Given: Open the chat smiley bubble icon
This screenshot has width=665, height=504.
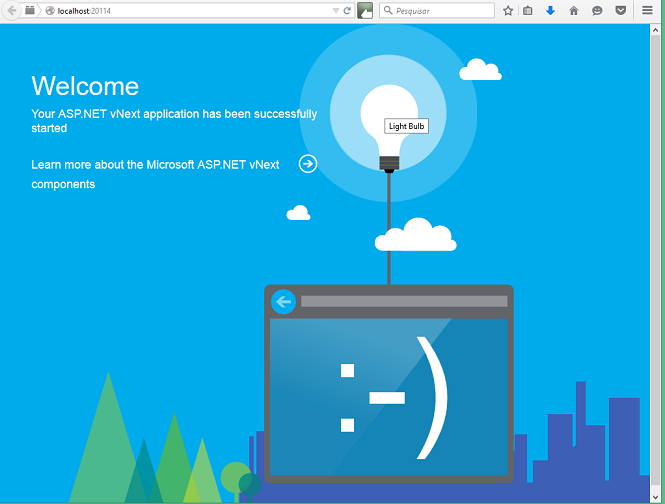Looking at the screenshot, I should tap(597, 11).
